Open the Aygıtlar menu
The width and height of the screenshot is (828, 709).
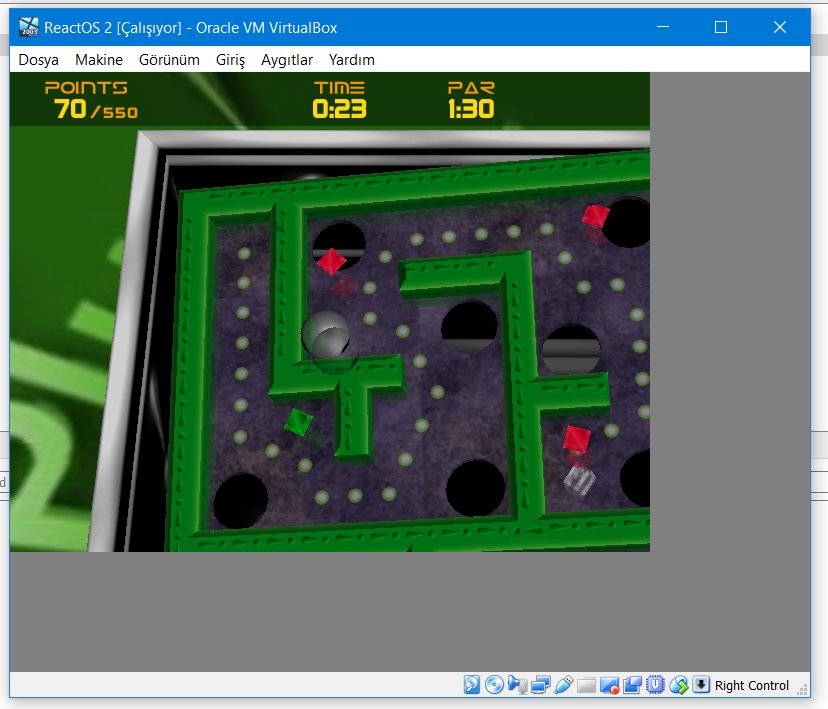[287, 60]
